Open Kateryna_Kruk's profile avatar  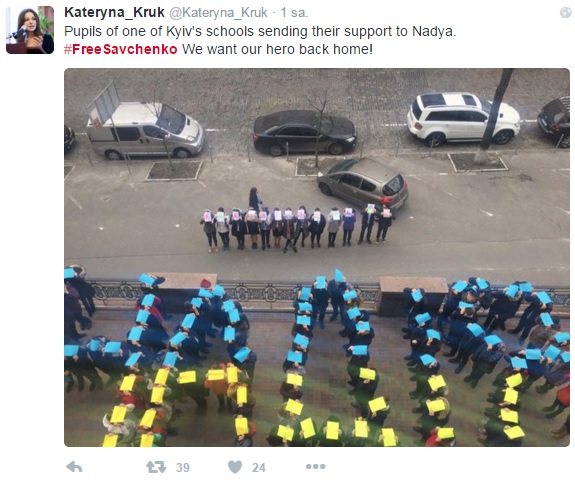(30, 30)
